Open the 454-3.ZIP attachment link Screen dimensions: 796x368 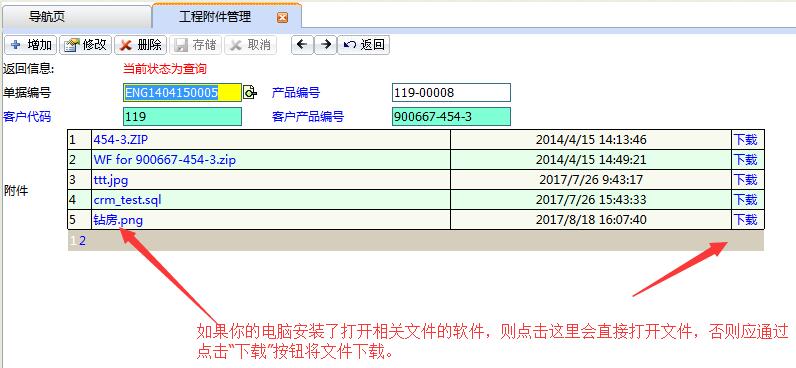tap(120, 140)
